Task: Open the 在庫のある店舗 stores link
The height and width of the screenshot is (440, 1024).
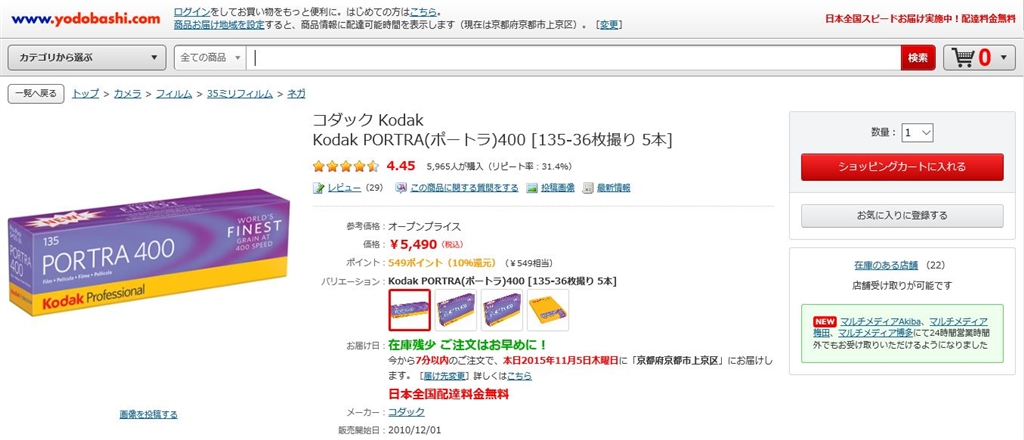Action: 885,266
